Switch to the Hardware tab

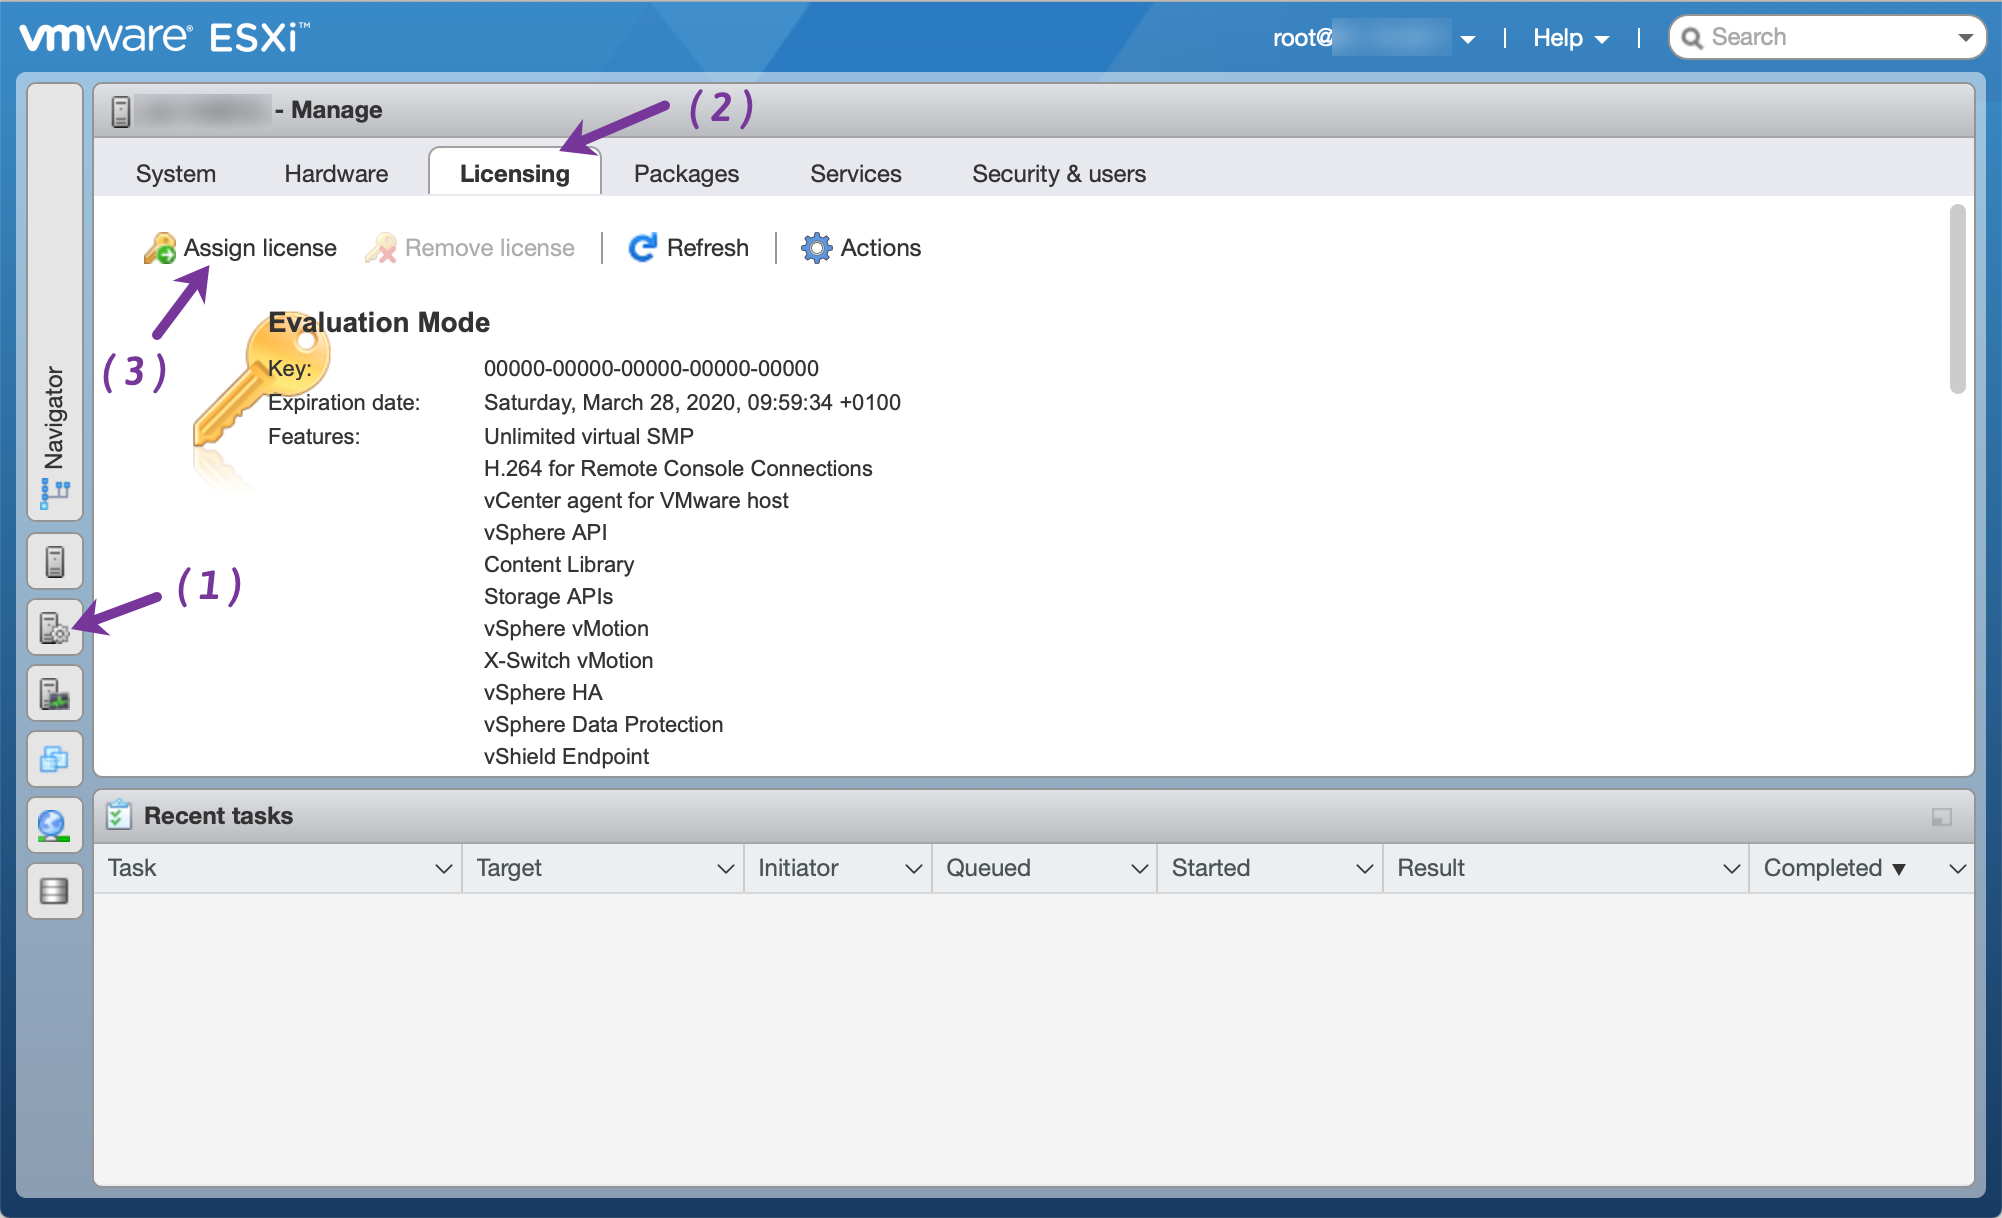[336, 174]
